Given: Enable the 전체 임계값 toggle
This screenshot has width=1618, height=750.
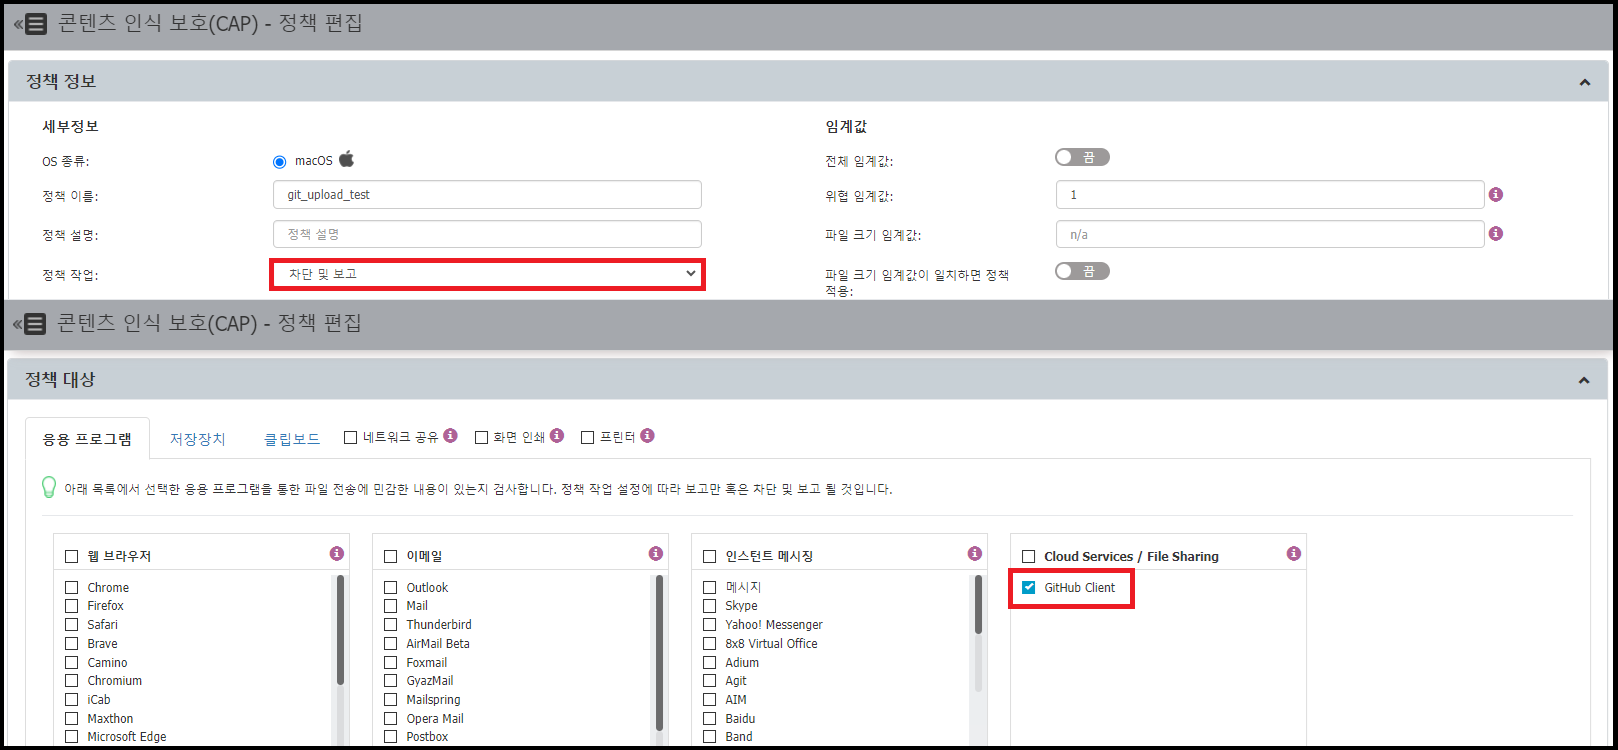Looking at the screenshot, I should (x=1081, y=158).
